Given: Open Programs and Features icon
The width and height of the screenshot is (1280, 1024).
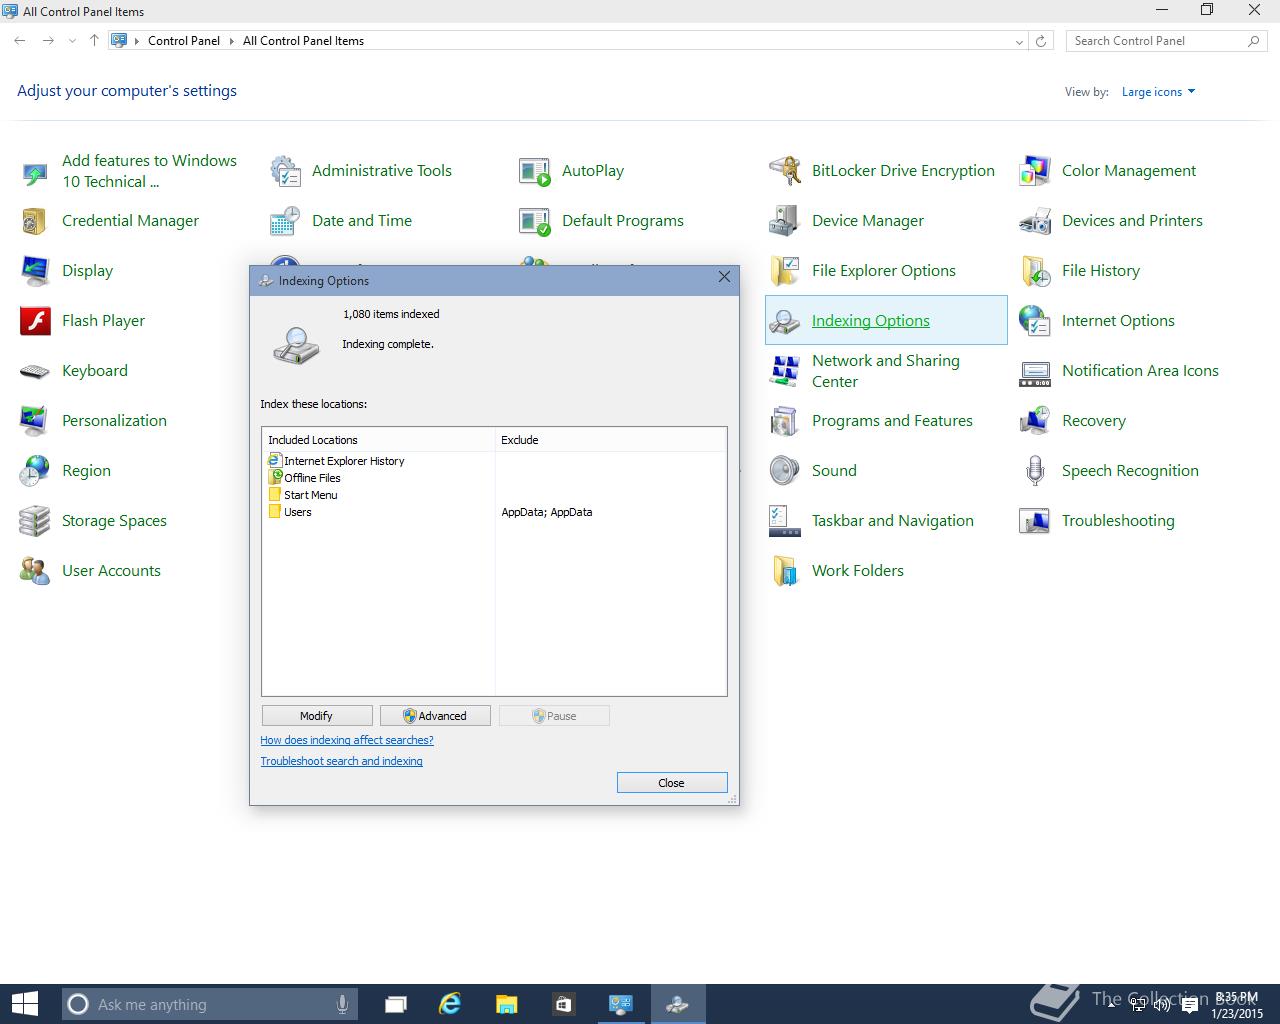Looking at the screenshot, I should click(x=785, y=421).
